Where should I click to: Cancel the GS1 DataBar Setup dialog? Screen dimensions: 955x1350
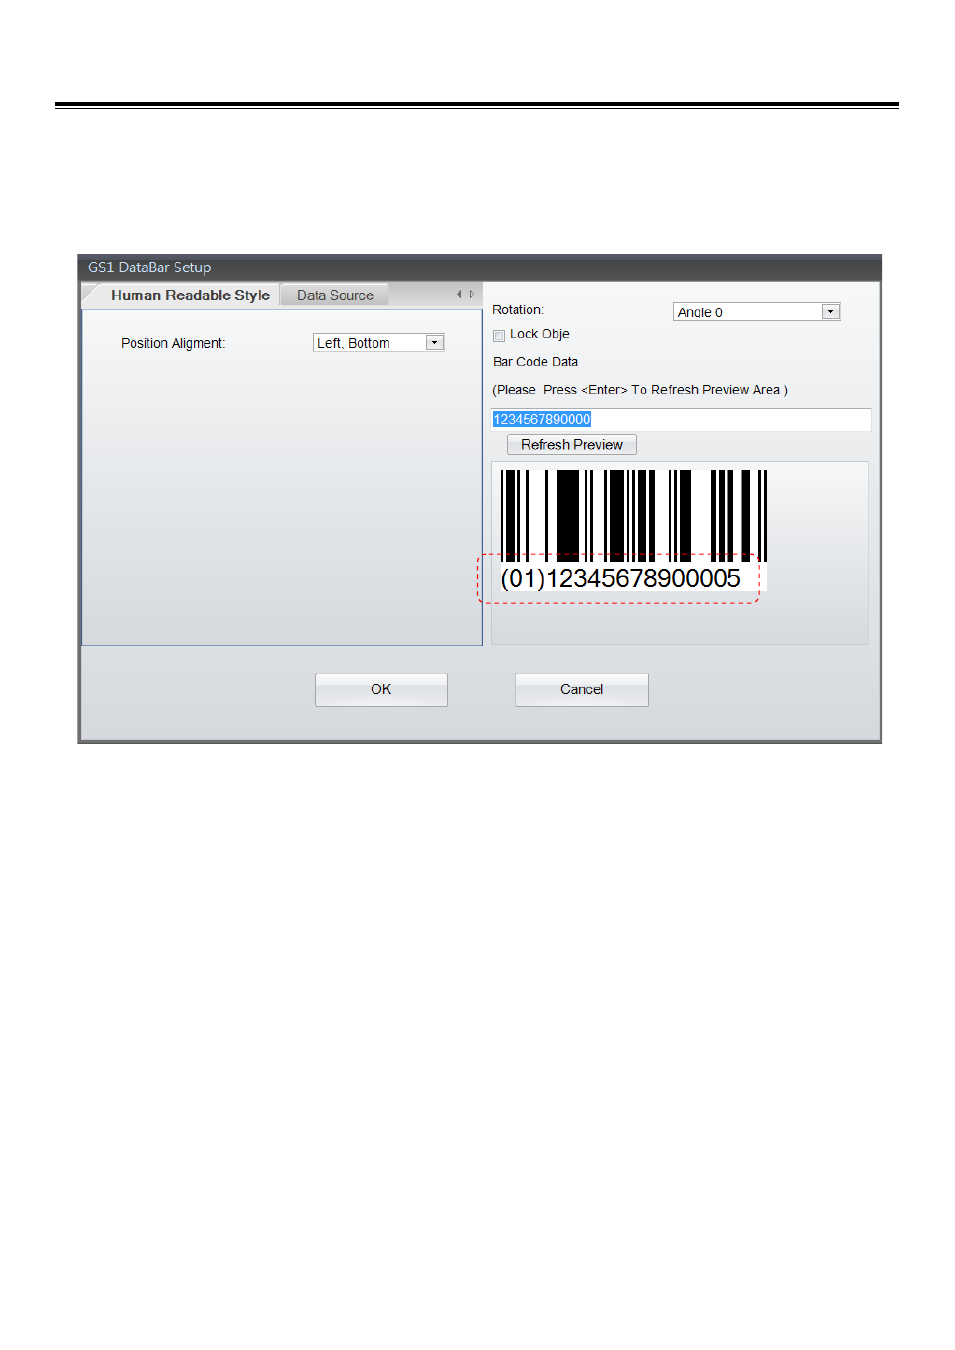coord(582,690)
